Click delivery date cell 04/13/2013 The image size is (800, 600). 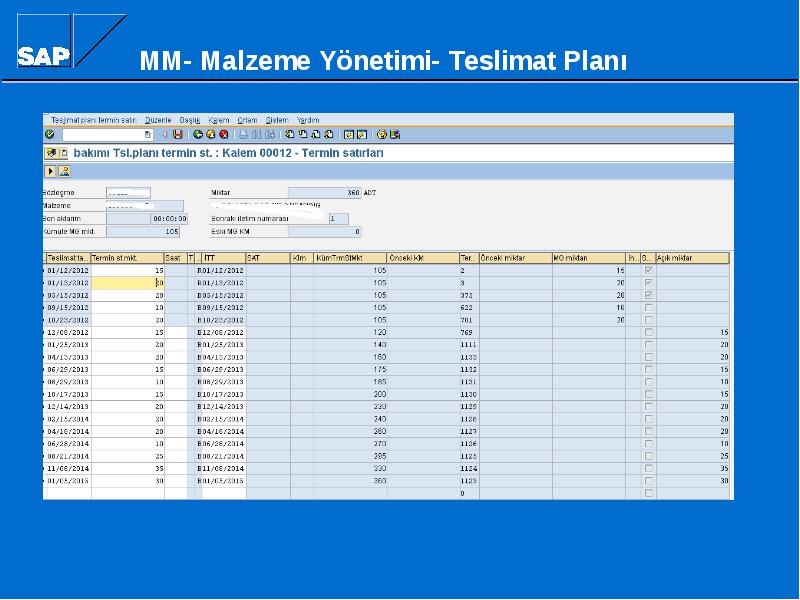pos(68,357)
